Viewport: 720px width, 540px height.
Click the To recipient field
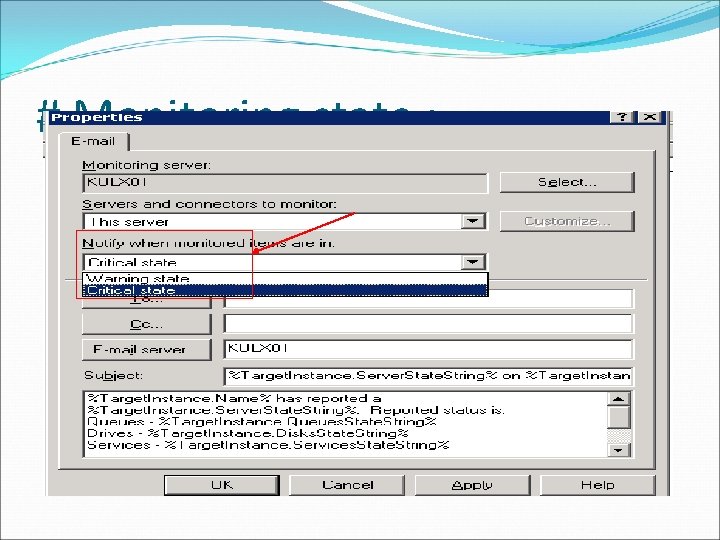pyautogui.click(x=428, y=301)
